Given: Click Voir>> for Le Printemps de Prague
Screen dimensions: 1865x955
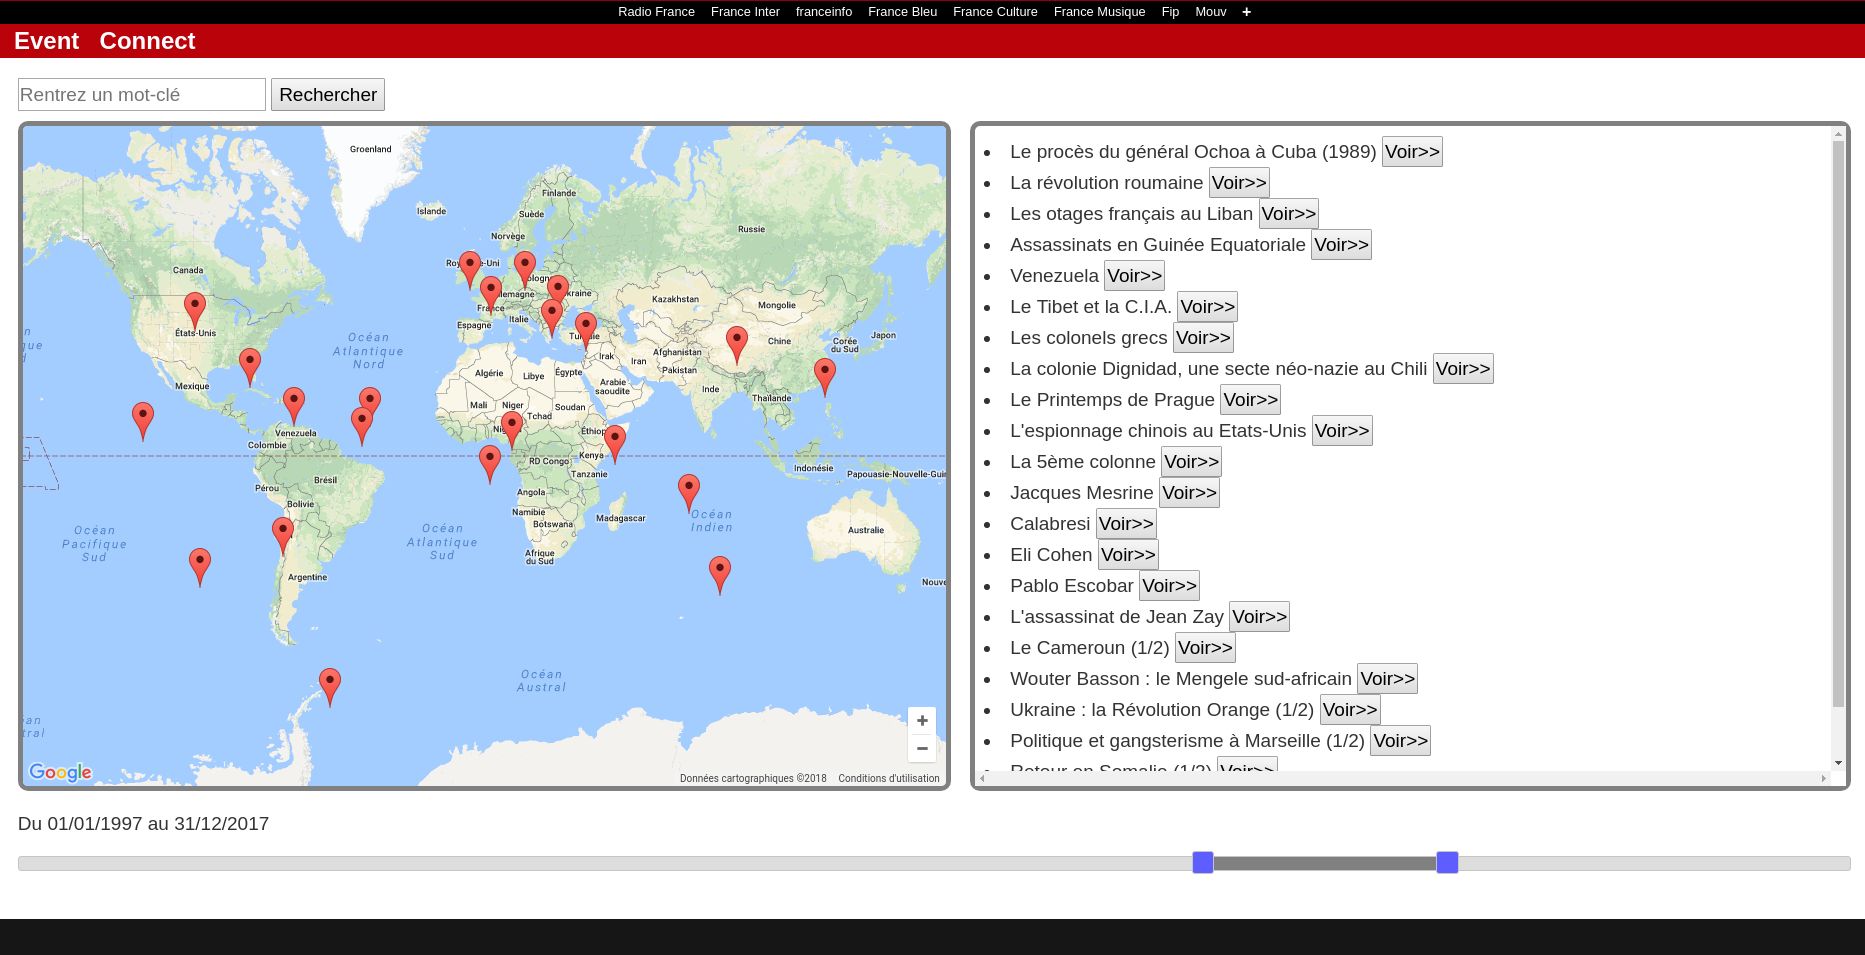Looking at the screenshot, I should (1250, 400).
